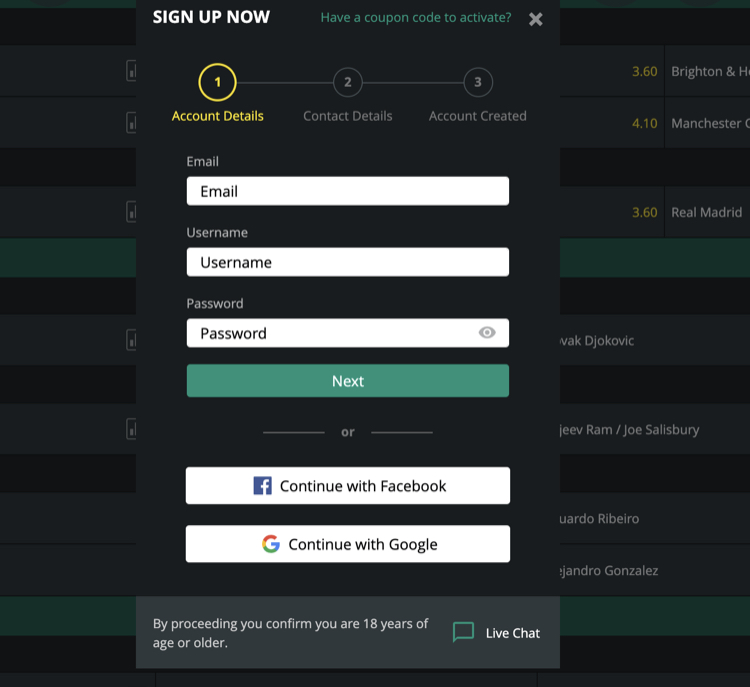Toggle password visibility eye icon
Screen dimensions: 750x687
pos(487,332)
